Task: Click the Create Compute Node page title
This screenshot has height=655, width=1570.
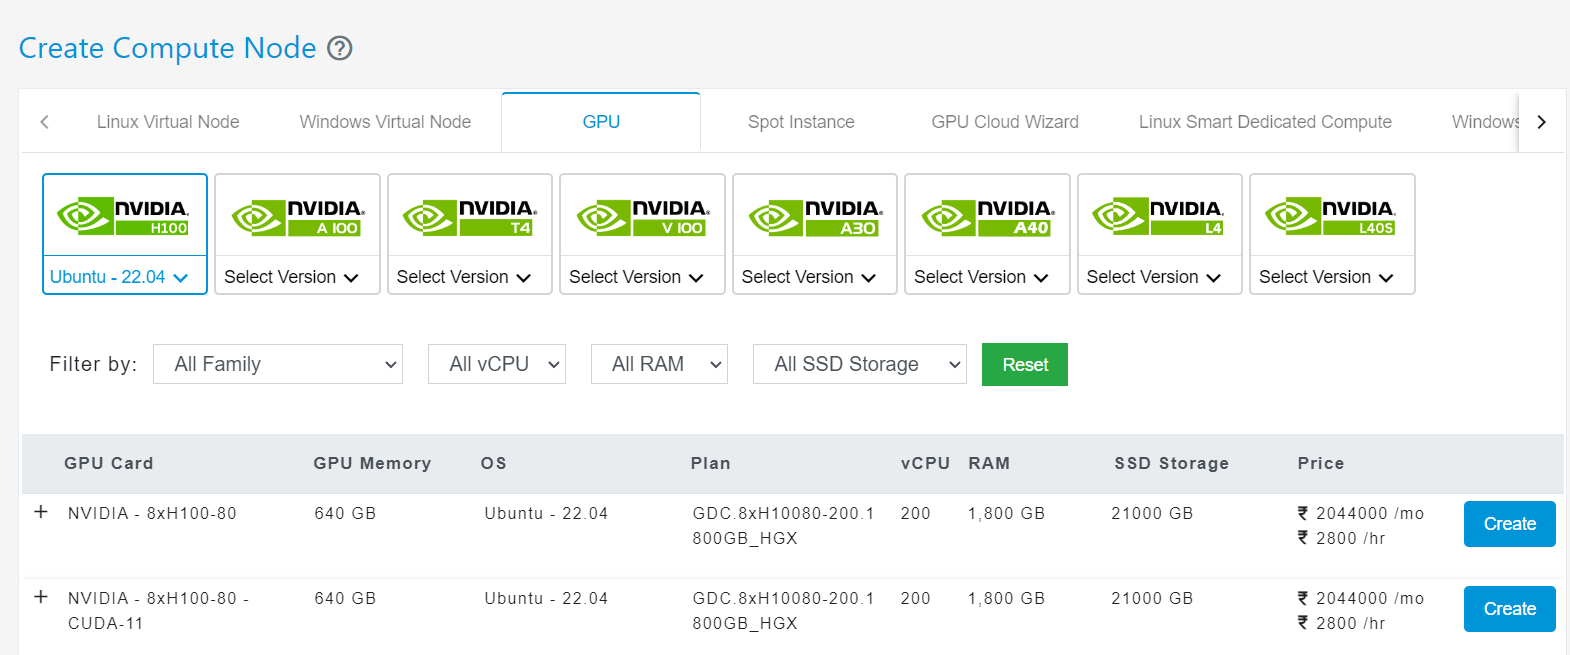Action: [167, 48]
